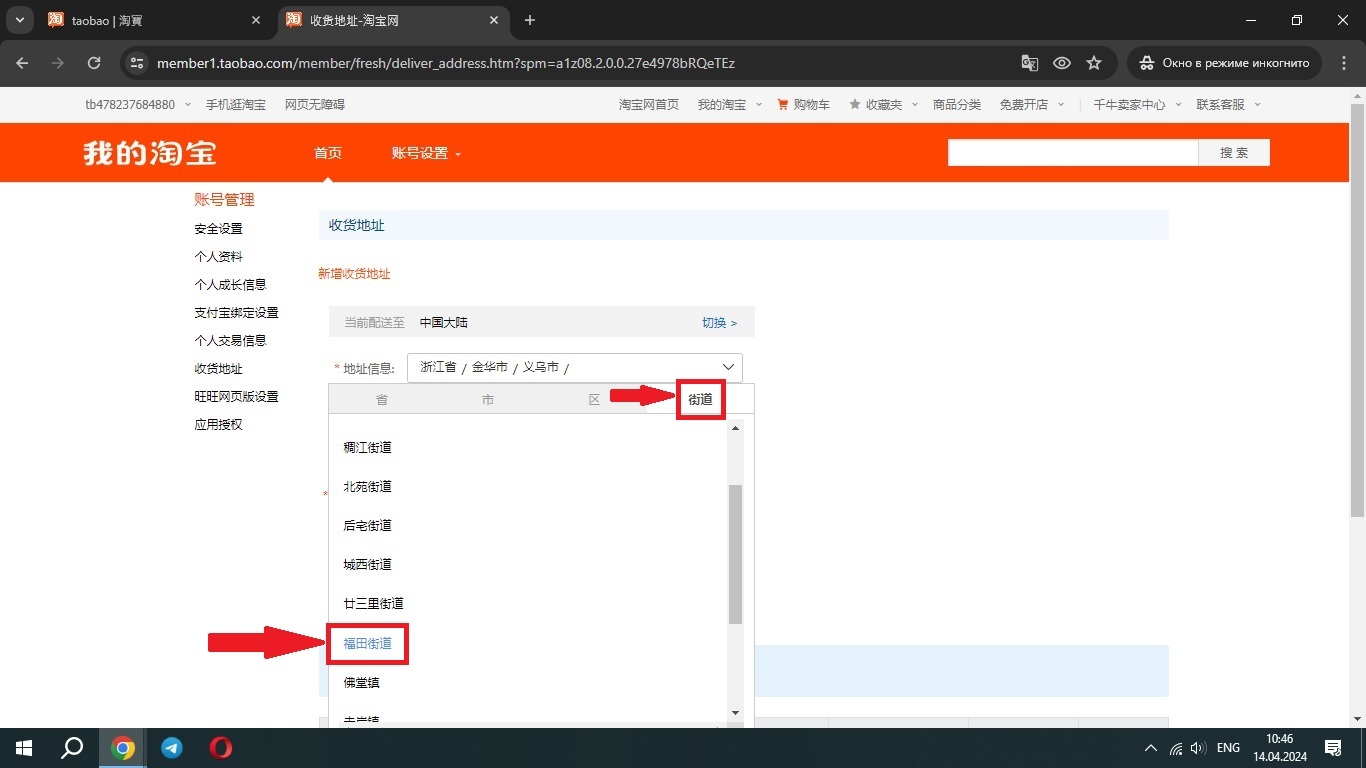
Task: Select 福田街道 from the list
Action: 367,643
